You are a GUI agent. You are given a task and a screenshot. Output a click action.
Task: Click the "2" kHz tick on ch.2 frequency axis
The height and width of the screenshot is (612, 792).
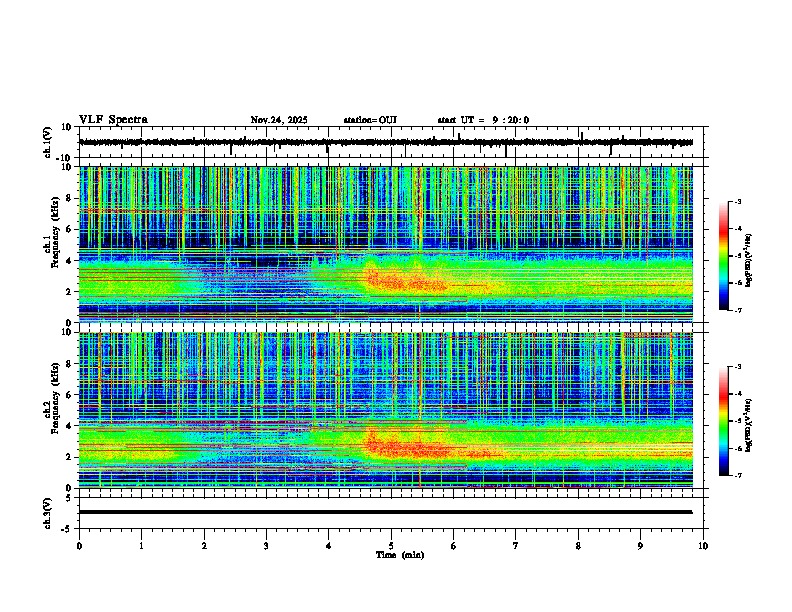[70, 457]
